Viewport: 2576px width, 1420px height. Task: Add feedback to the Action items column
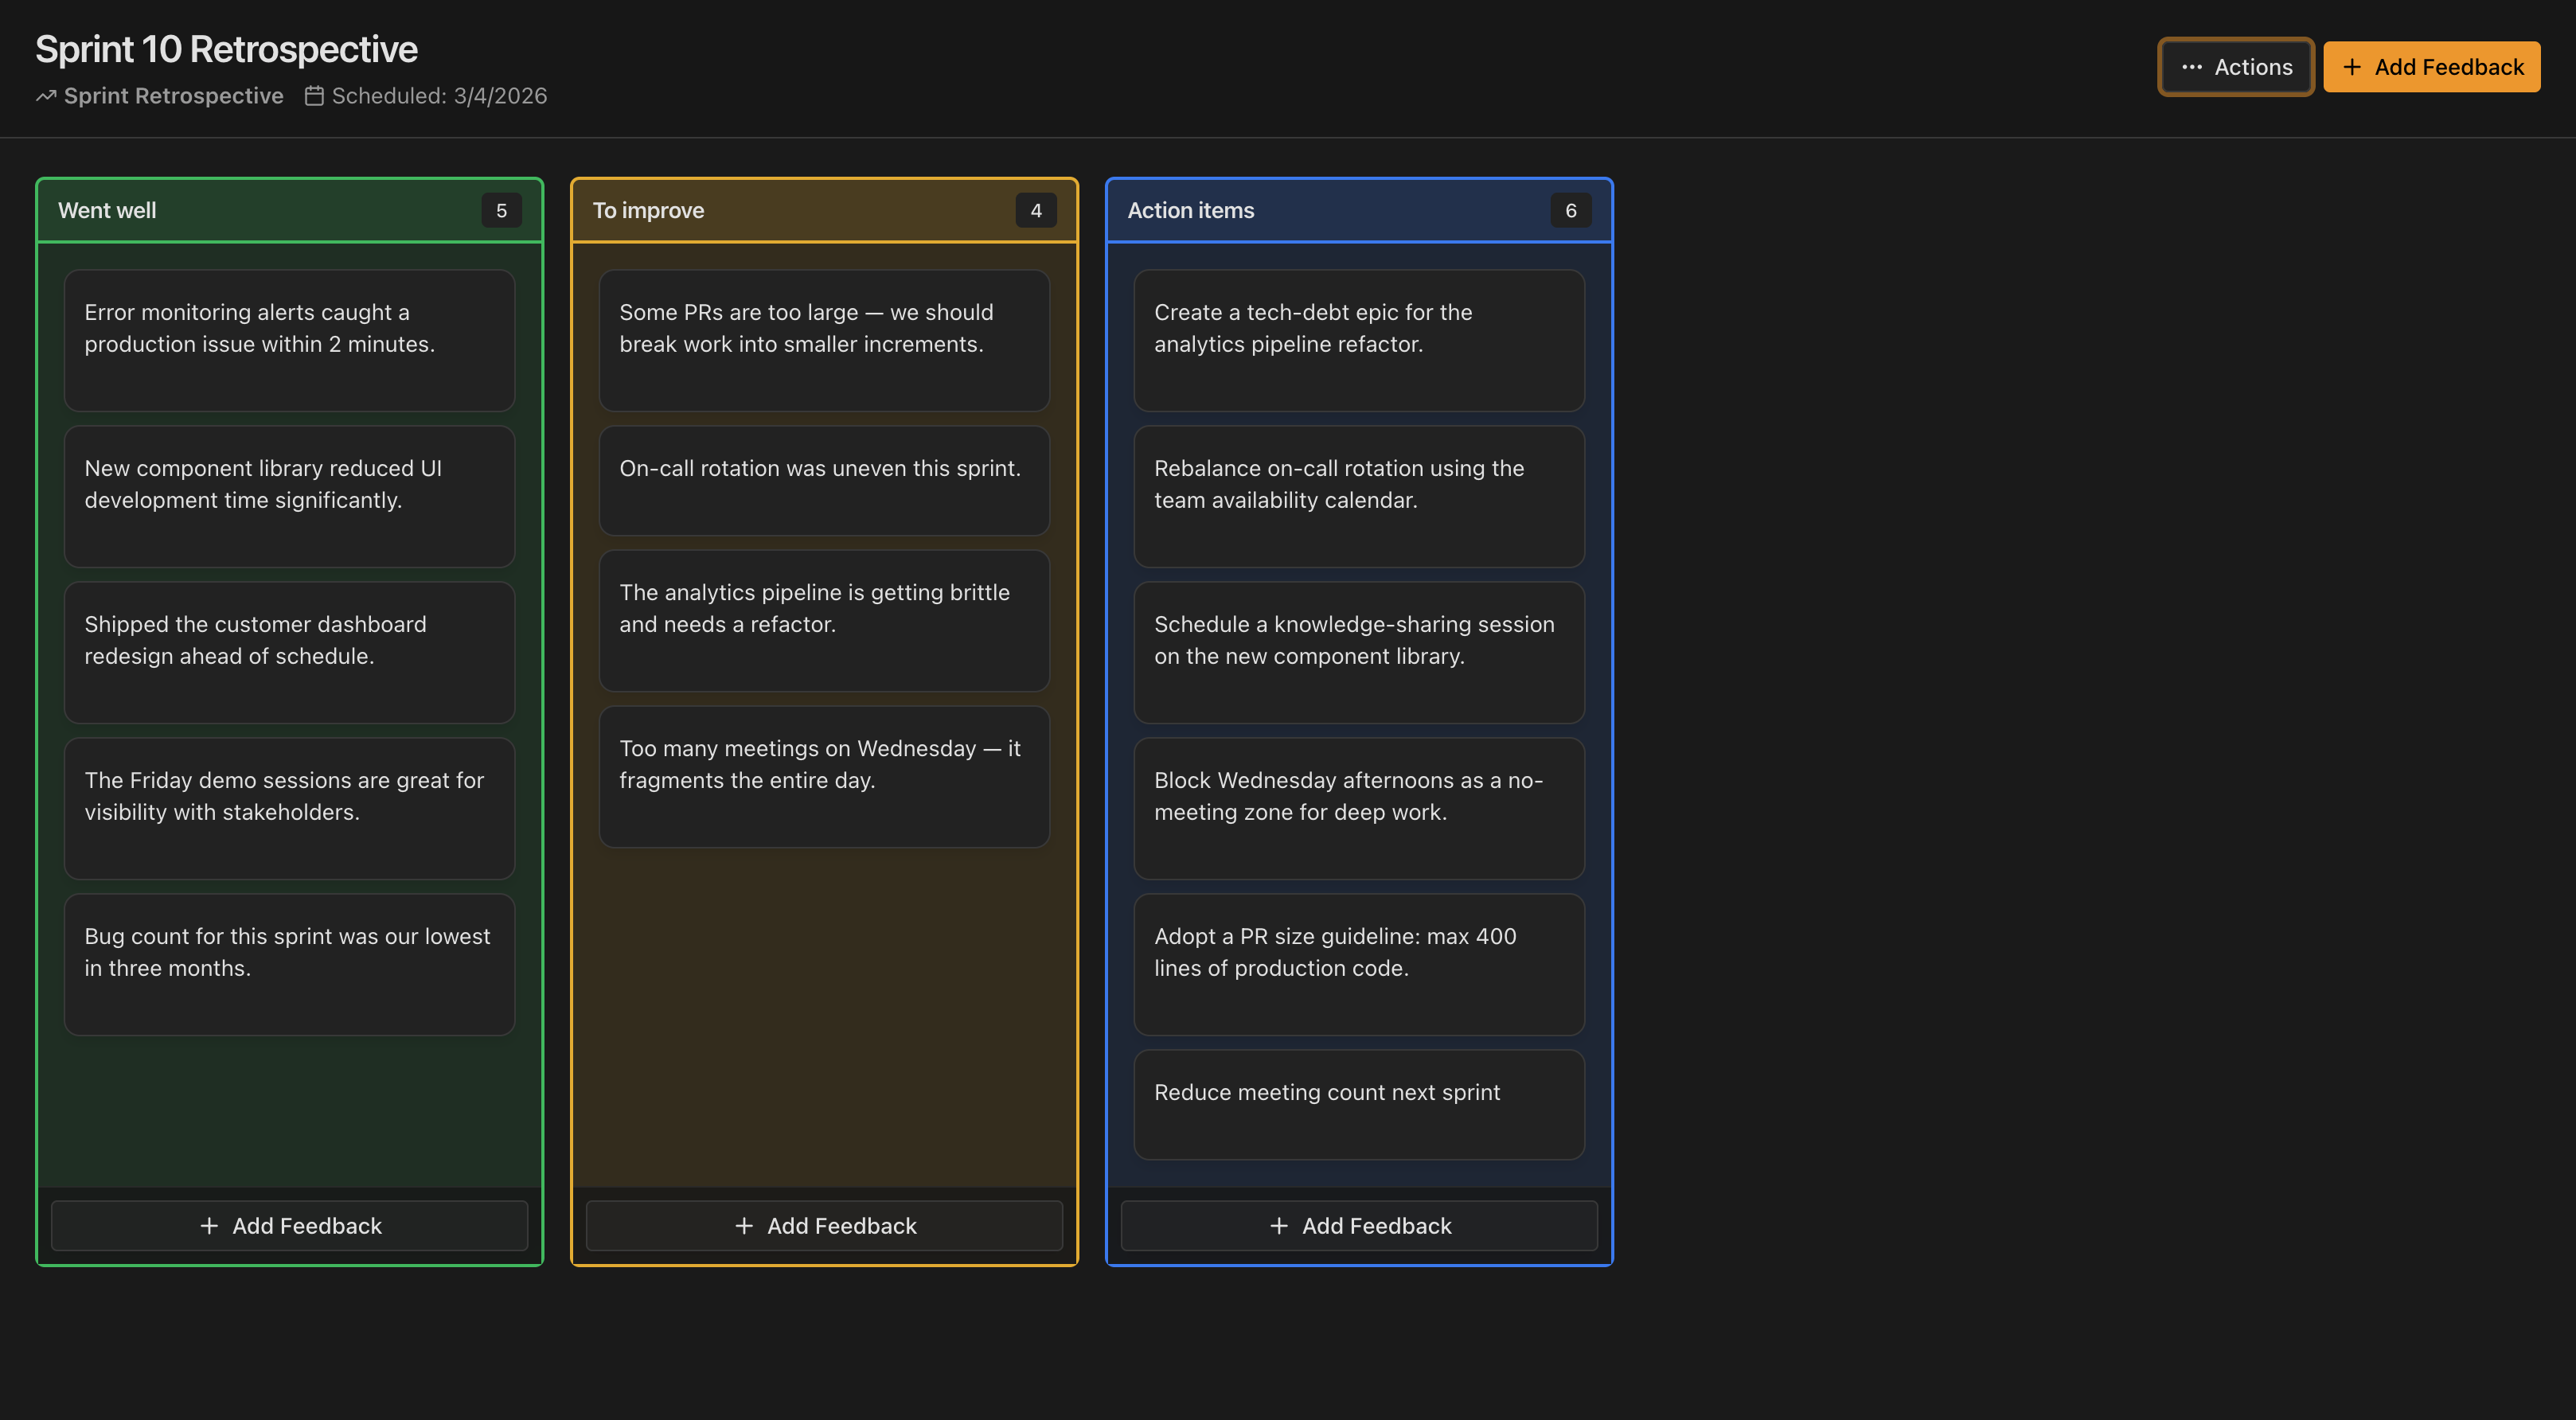click(x=1359, y=1225)
